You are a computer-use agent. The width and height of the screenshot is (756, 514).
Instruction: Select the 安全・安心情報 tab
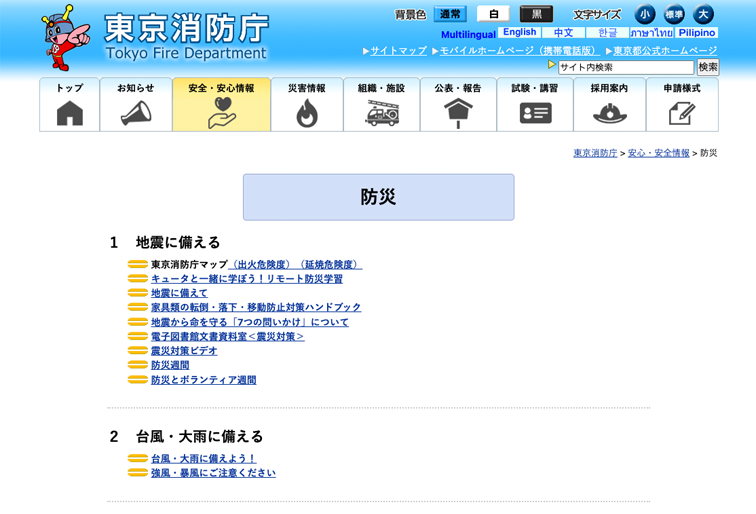click(221, 105)
